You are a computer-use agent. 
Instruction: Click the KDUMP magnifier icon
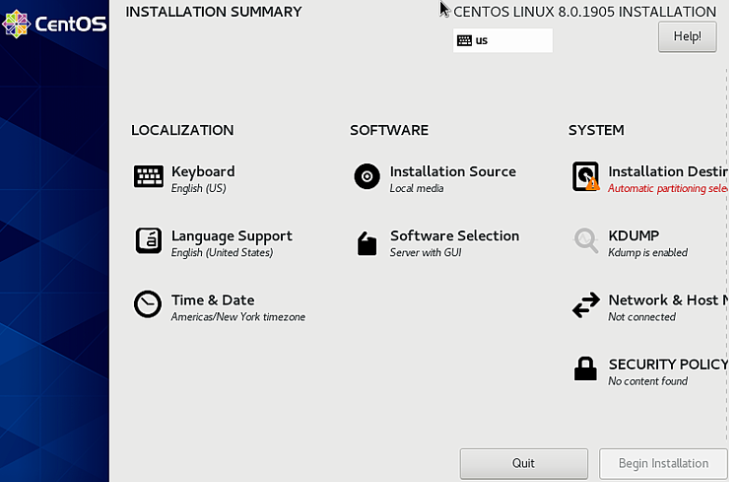pyautogui.click(x=585, y=240)
